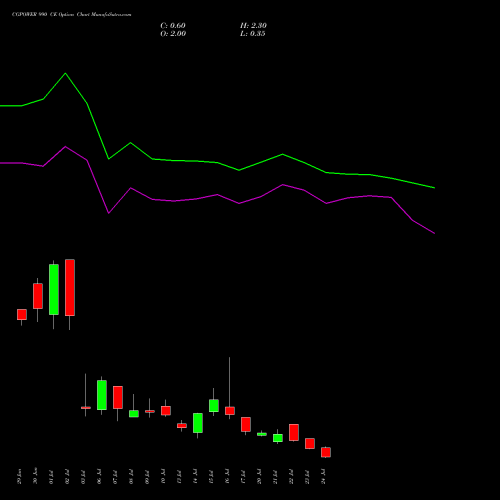Image resolution: width=500 pixels, height=500 pixels.
Task: Select the high value H: 2.30
Action: click(253, 26)
